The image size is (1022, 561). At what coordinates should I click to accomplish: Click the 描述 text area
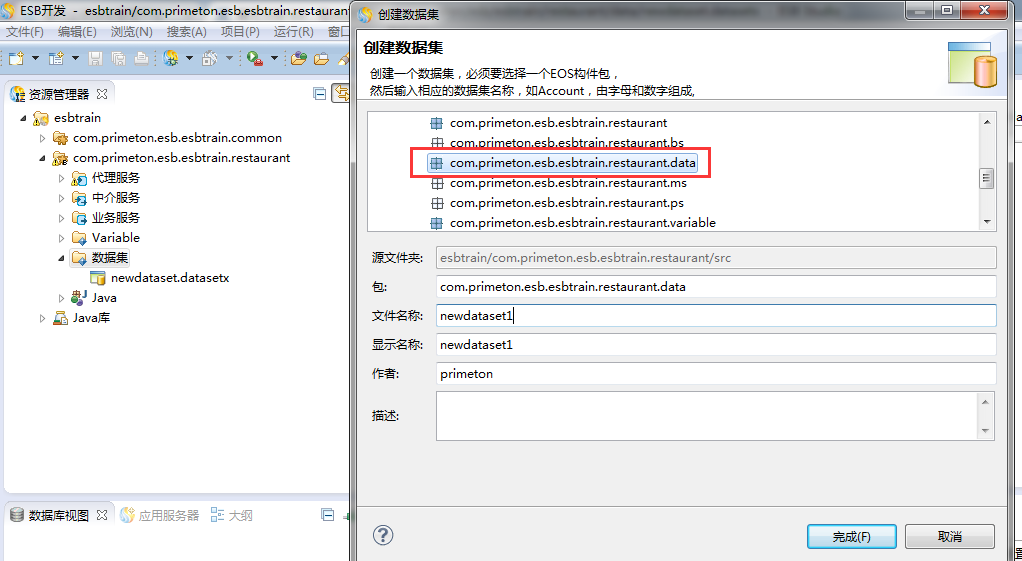[x=707, y=416]
